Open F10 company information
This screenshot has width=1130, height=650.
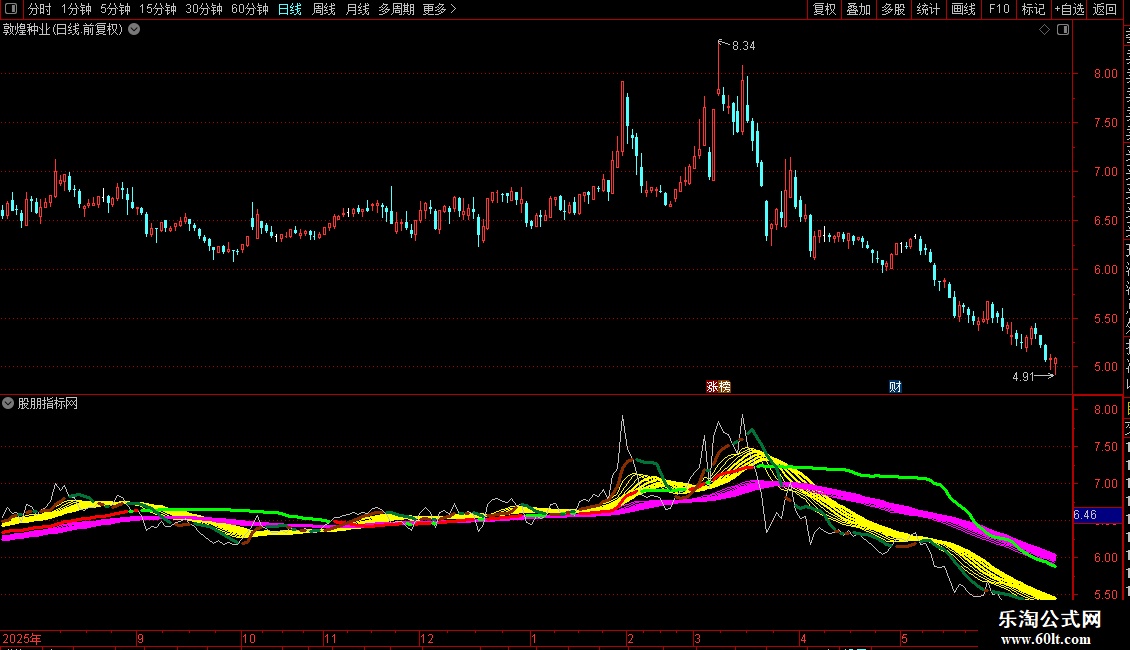tap(999, 9)
